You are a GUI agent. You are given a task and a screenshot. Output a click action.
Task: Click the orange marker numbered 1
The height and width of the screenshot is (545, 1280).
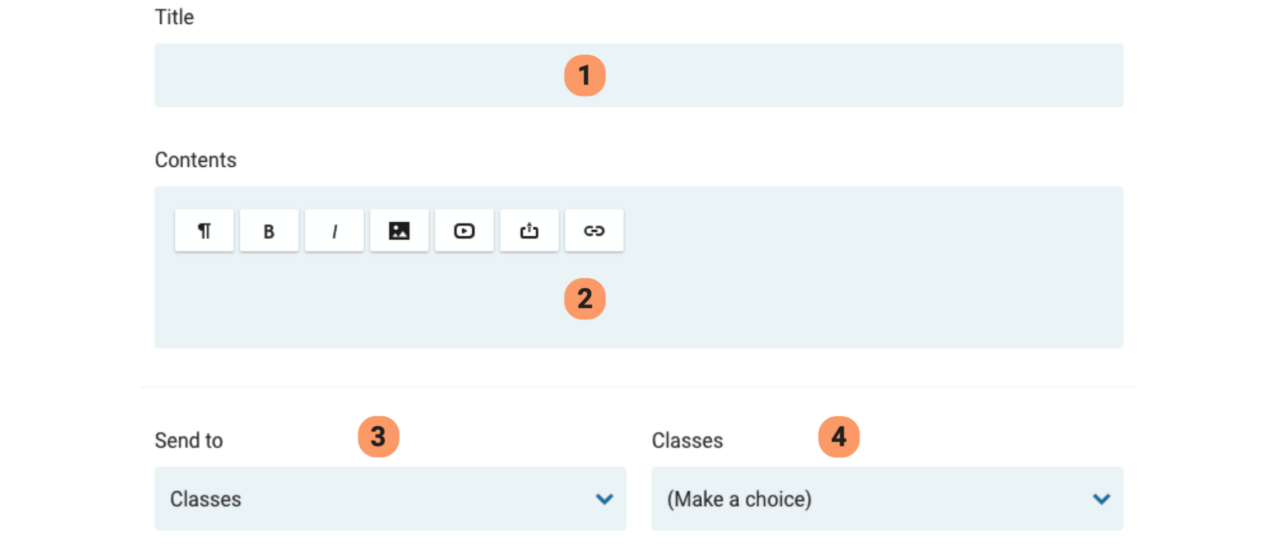[585, 75]
